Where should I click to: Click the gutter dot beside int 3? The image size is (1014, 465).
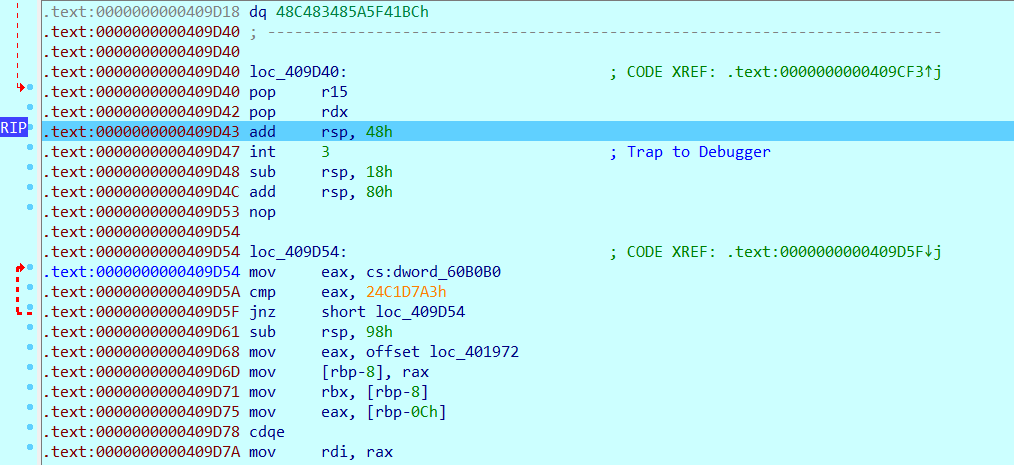(x=31, y=150)
